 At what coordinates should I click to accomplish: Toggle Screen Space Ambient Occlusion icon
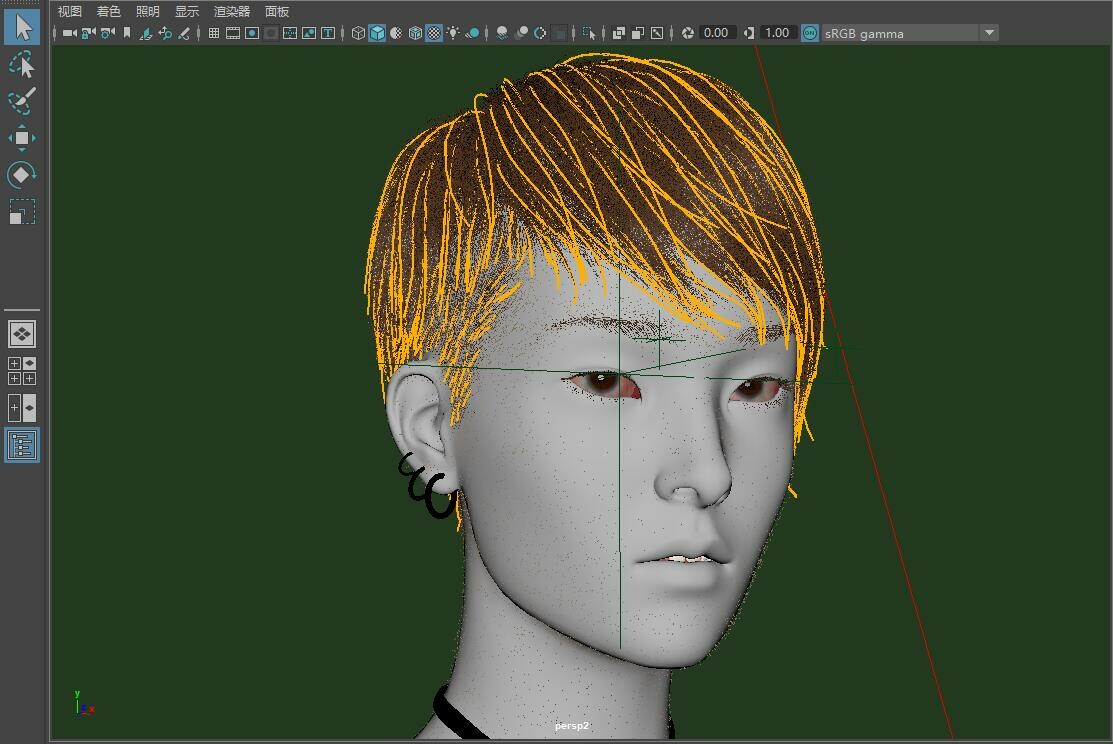[502, 33]
